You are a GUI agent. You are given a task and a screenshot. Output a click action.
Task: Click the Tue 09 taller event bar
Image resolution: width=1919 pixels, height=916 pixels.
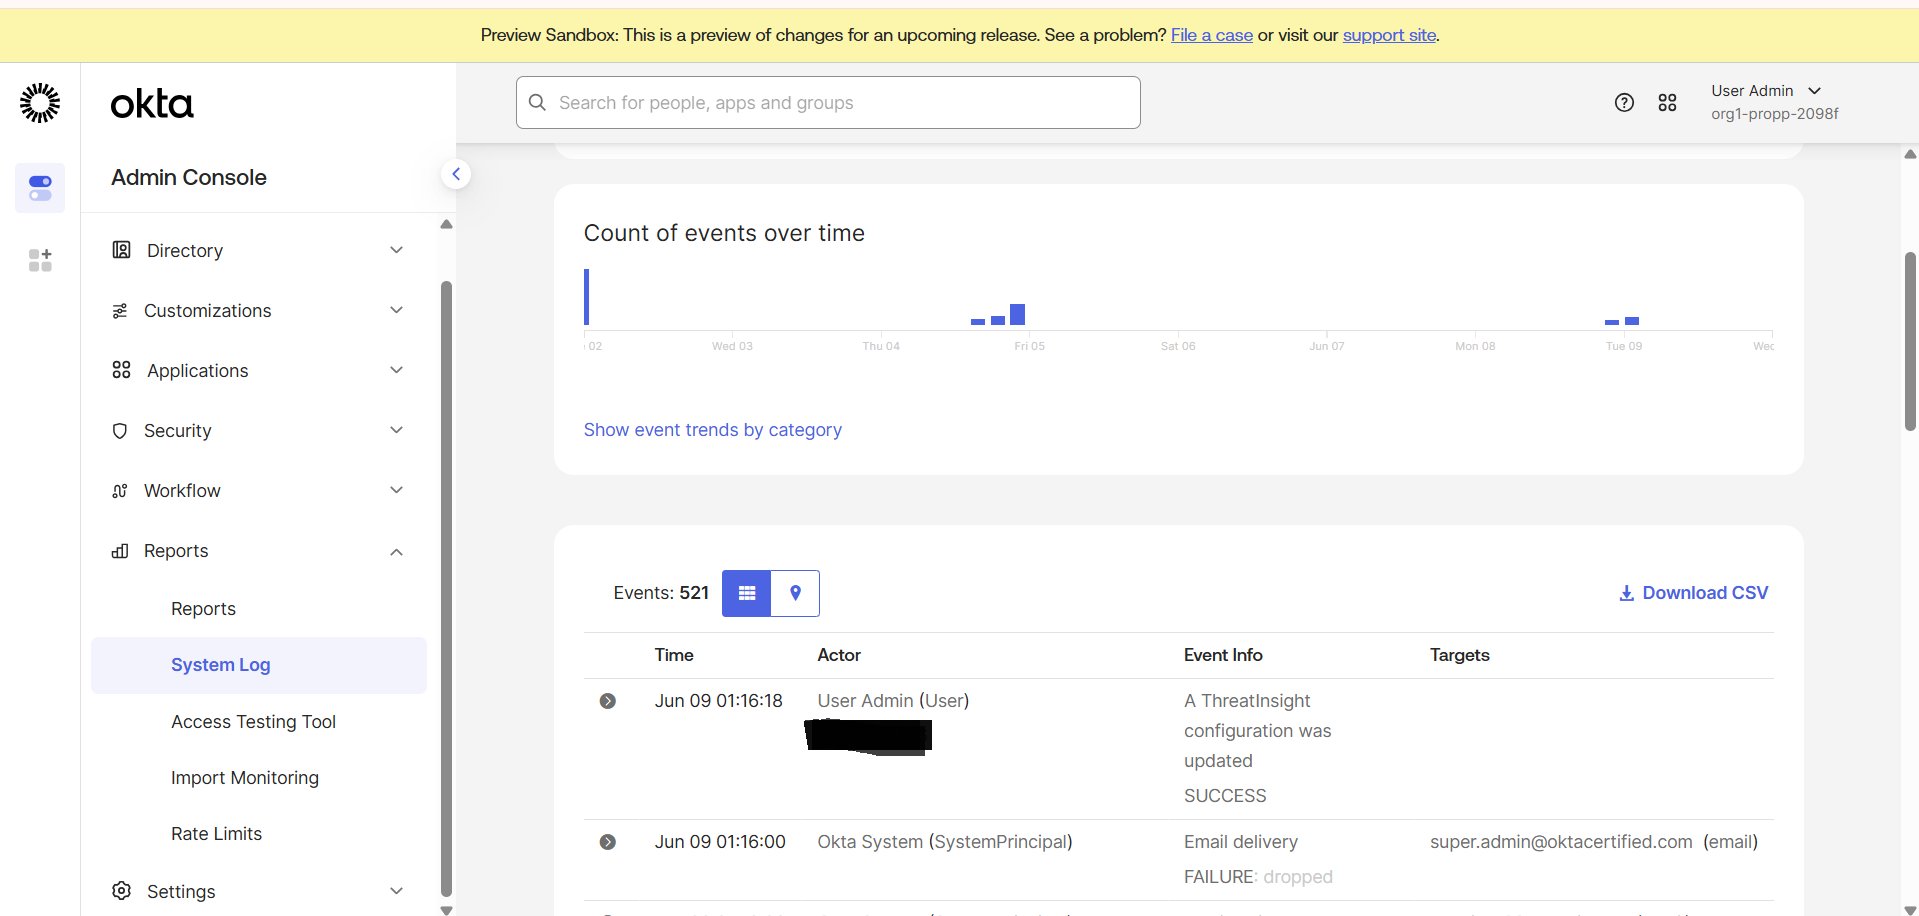click(x=1632, y=321)
